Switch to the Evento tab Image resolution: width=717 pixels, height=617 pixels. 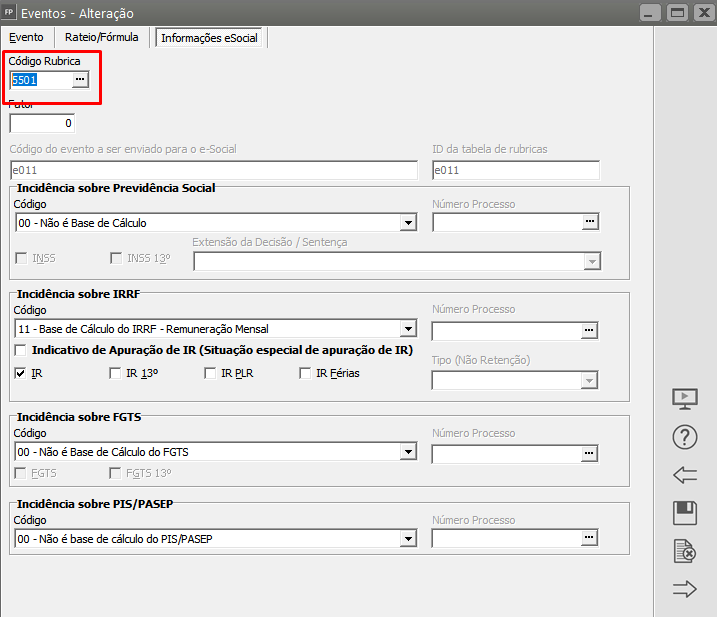tap(27, 38)
